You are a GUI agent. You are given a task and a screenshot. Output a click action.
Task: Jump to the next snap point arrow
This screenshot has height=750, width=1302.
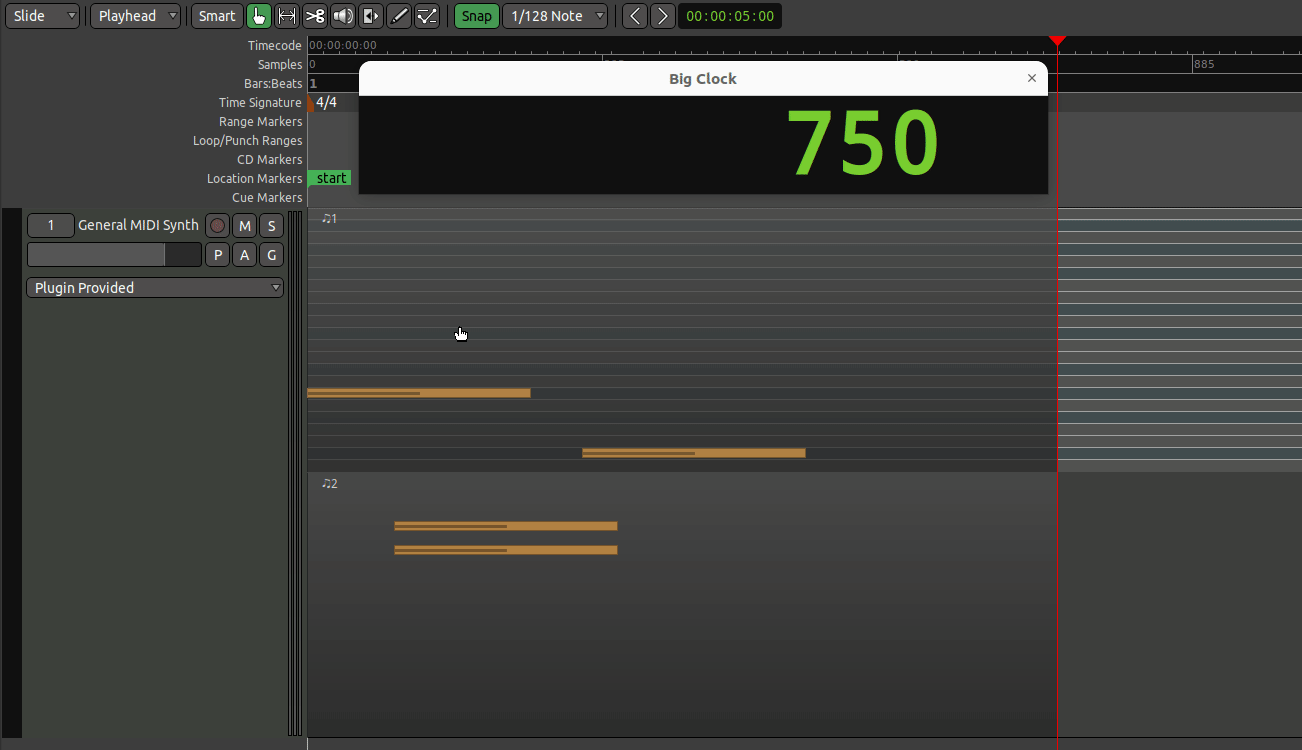pyautogui.click(x=662, y=16)
